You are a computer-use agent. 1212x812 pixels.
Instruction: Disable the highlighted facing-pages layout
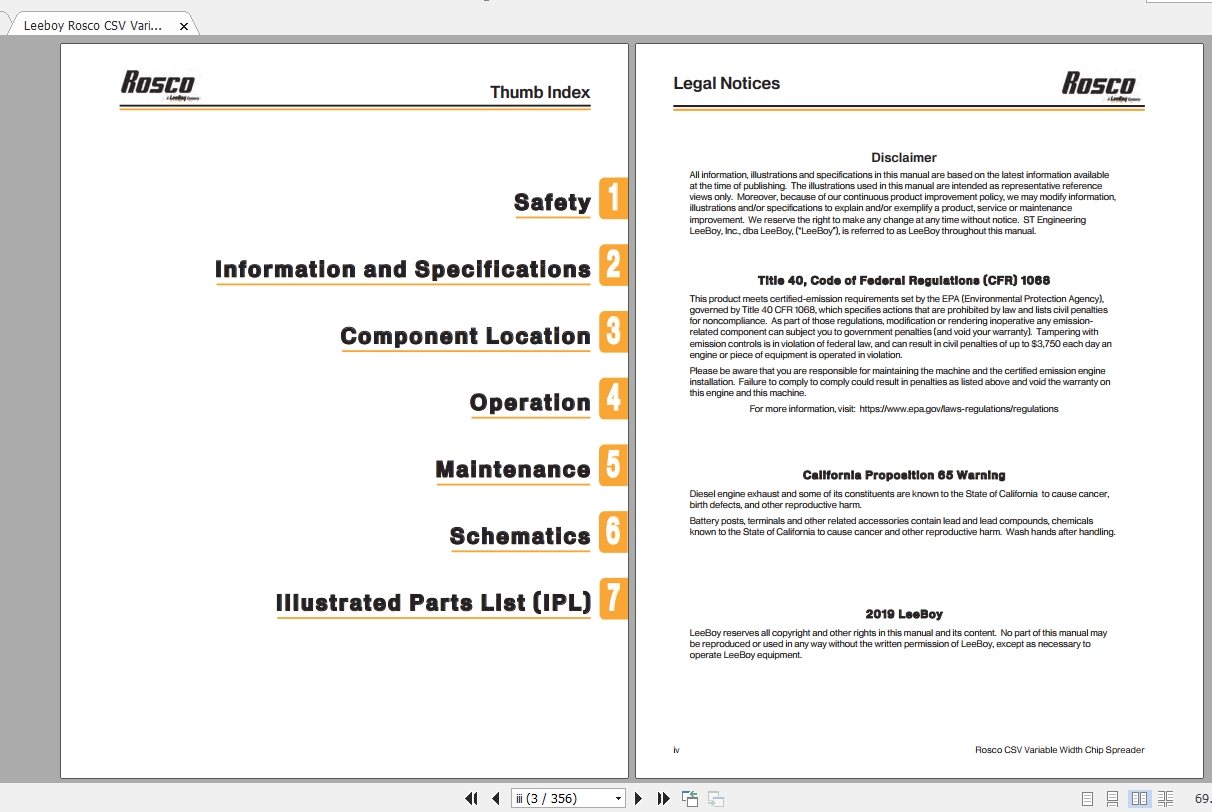tap(1140, 798)
